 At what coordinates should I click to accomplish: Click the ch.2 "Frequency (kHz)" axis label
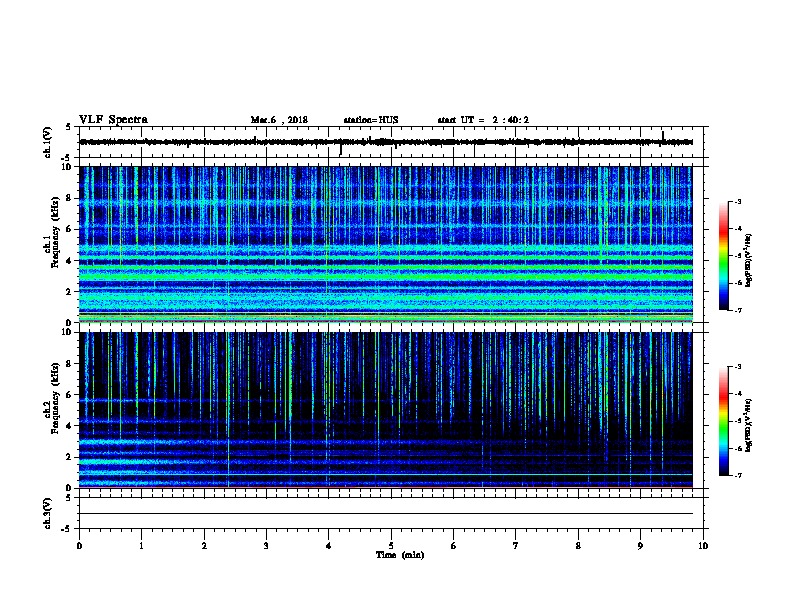pos(56,398)
